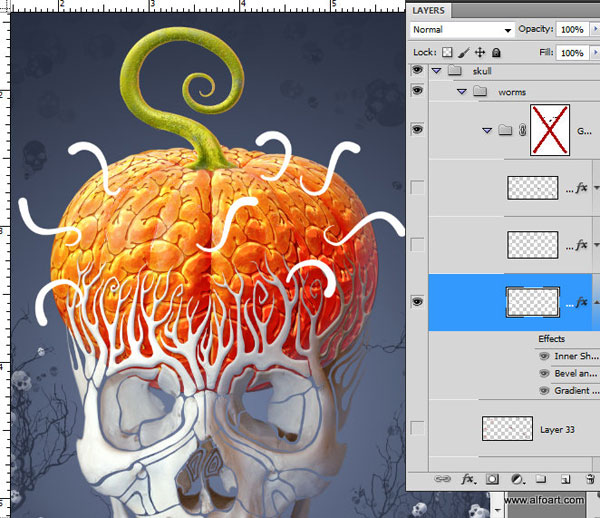This screenshot has height=518, width=600.
Task: Click the mask link chain icon
Action: (x=522, y=130)
